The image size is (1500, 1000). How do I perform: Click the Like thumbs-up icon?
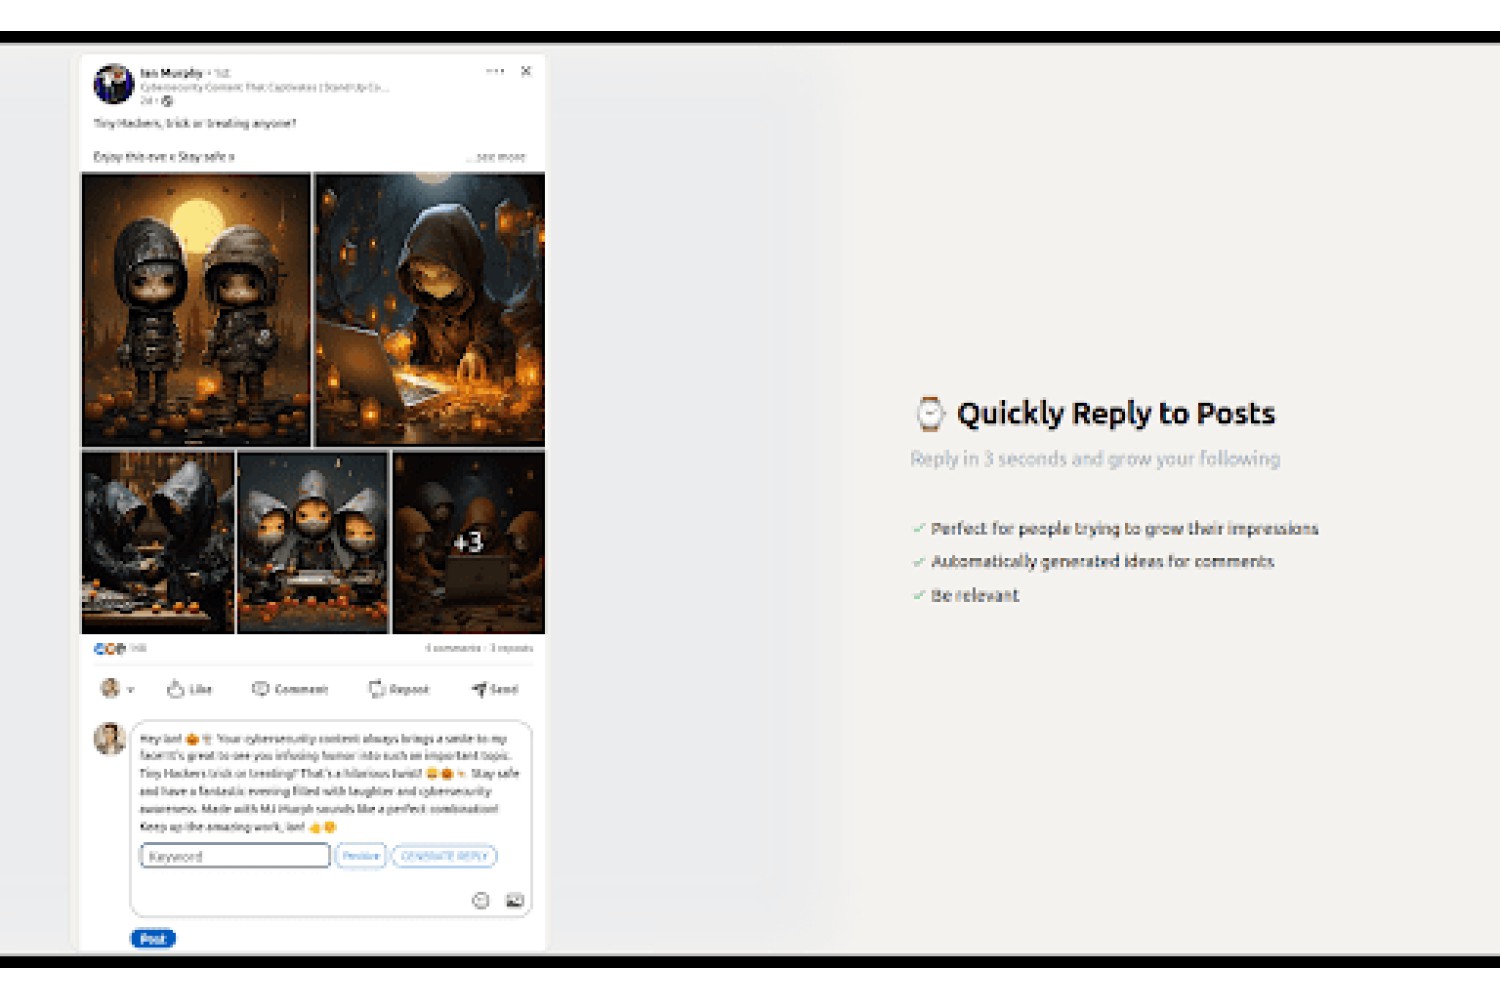pyautogui.click(x=175, y=689)
